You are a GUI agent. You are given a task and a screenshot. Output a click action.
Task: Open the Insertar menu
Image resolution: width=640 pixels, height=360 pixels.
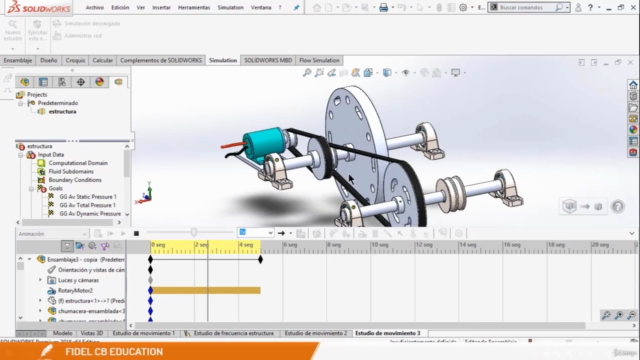point(161,7)
